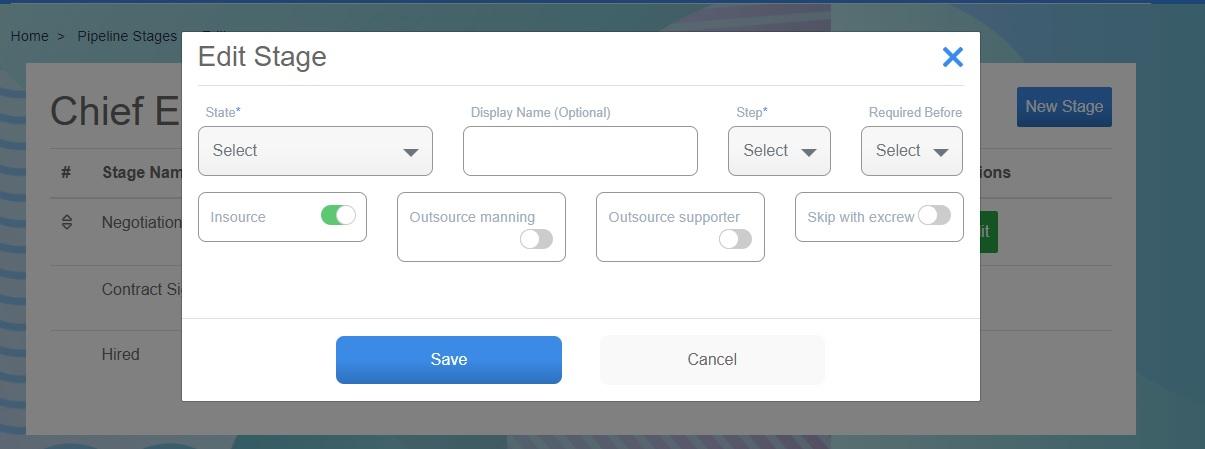
Task: Click the # column header
Action: coord(66,172)
